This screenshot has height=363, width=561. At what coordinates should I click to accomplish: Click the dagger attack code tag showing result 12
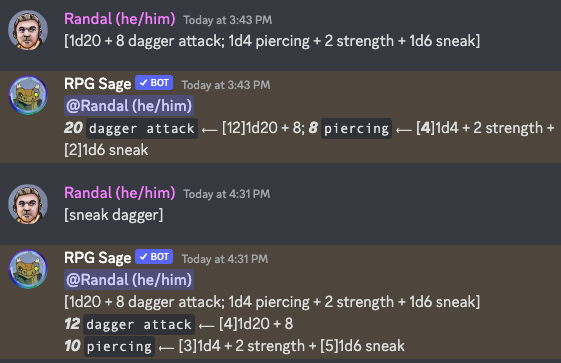(x=139, y=324)
